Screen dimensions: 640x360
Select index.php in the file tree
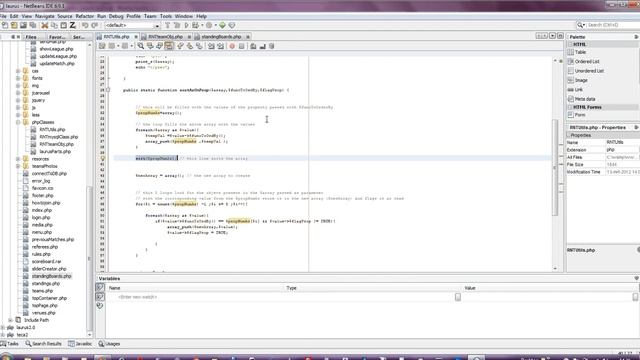[x=42, y=210]
